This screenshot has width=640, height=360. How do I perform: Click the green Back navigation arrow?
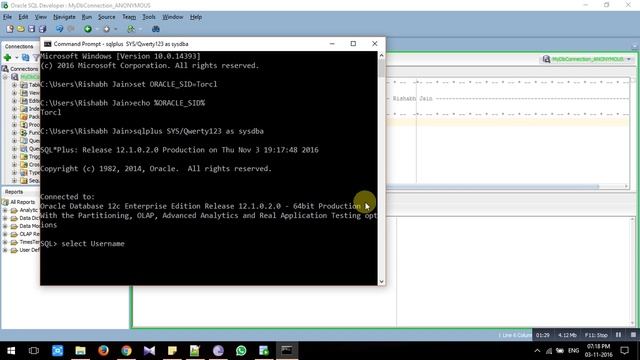pos(88,29)
